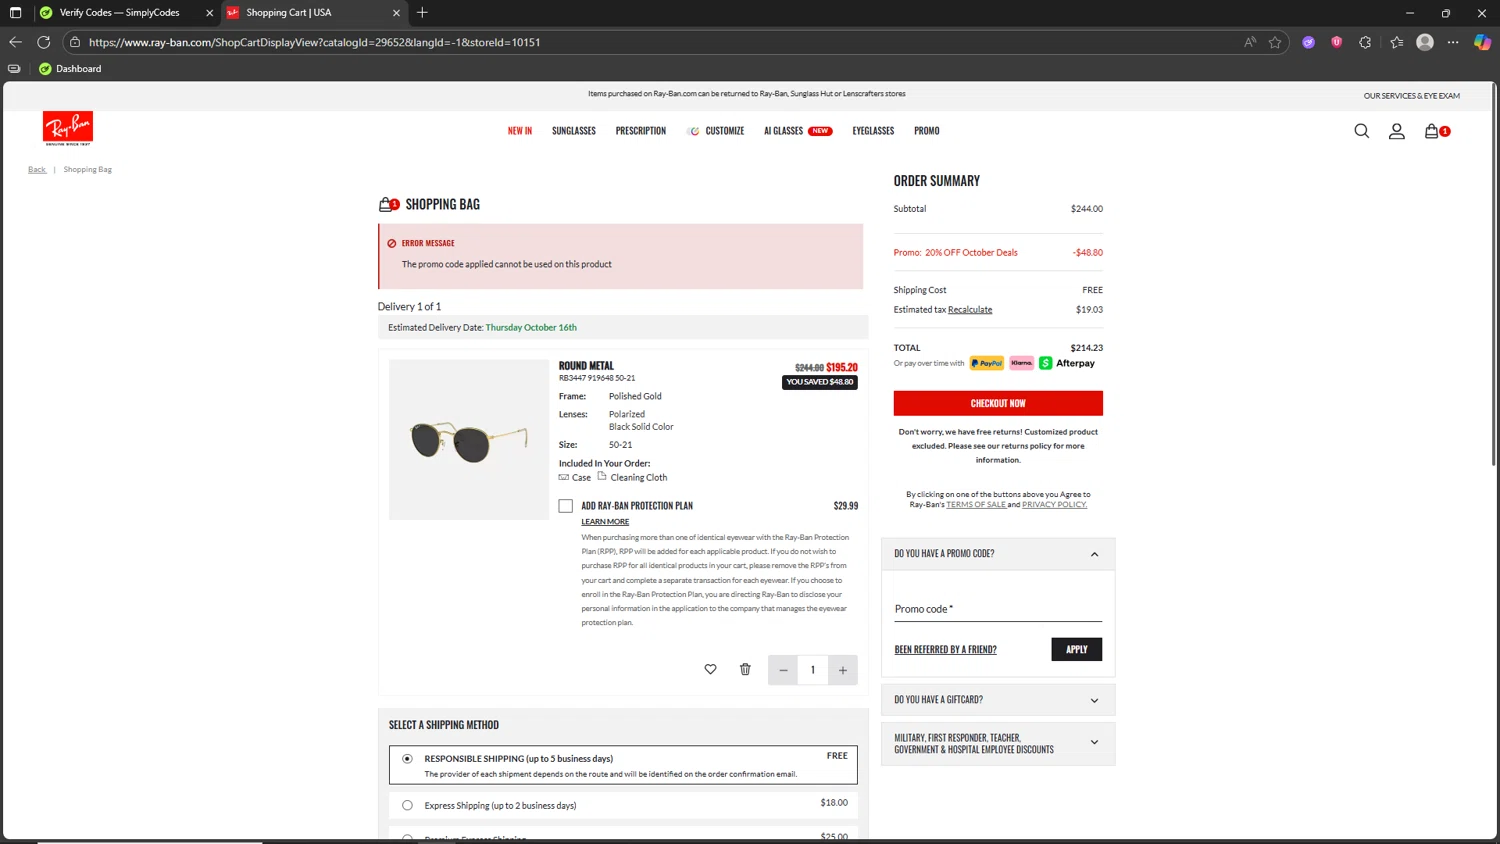Refresh the page with reload icon
This screenshot has height=844, width=1500.
(x=43, y=42)
